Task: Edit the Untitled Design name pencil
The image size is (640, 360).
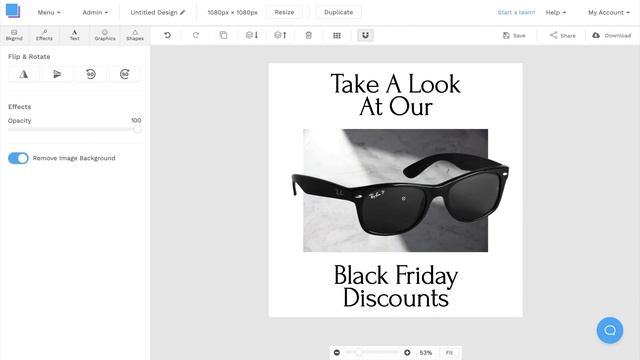Action: click(x=182, y=12)
